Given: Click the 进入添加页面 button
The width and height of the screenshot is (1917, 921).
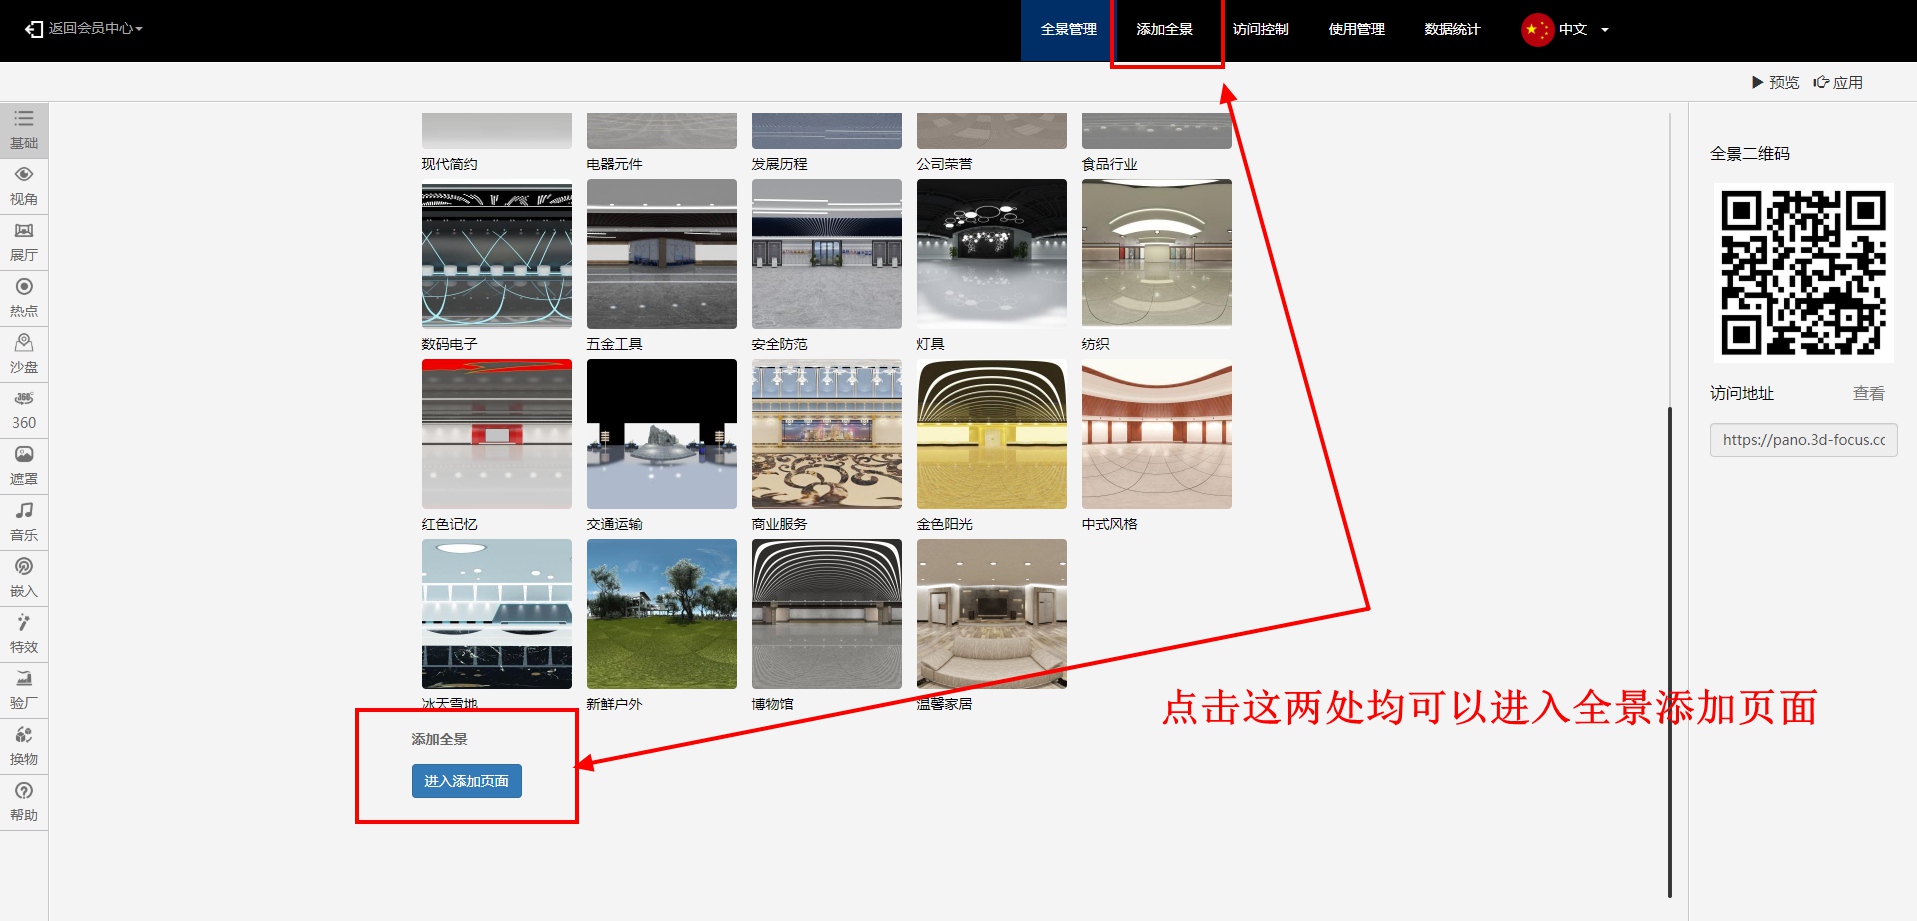Looking at the screenshot, I should click(466, 781).
